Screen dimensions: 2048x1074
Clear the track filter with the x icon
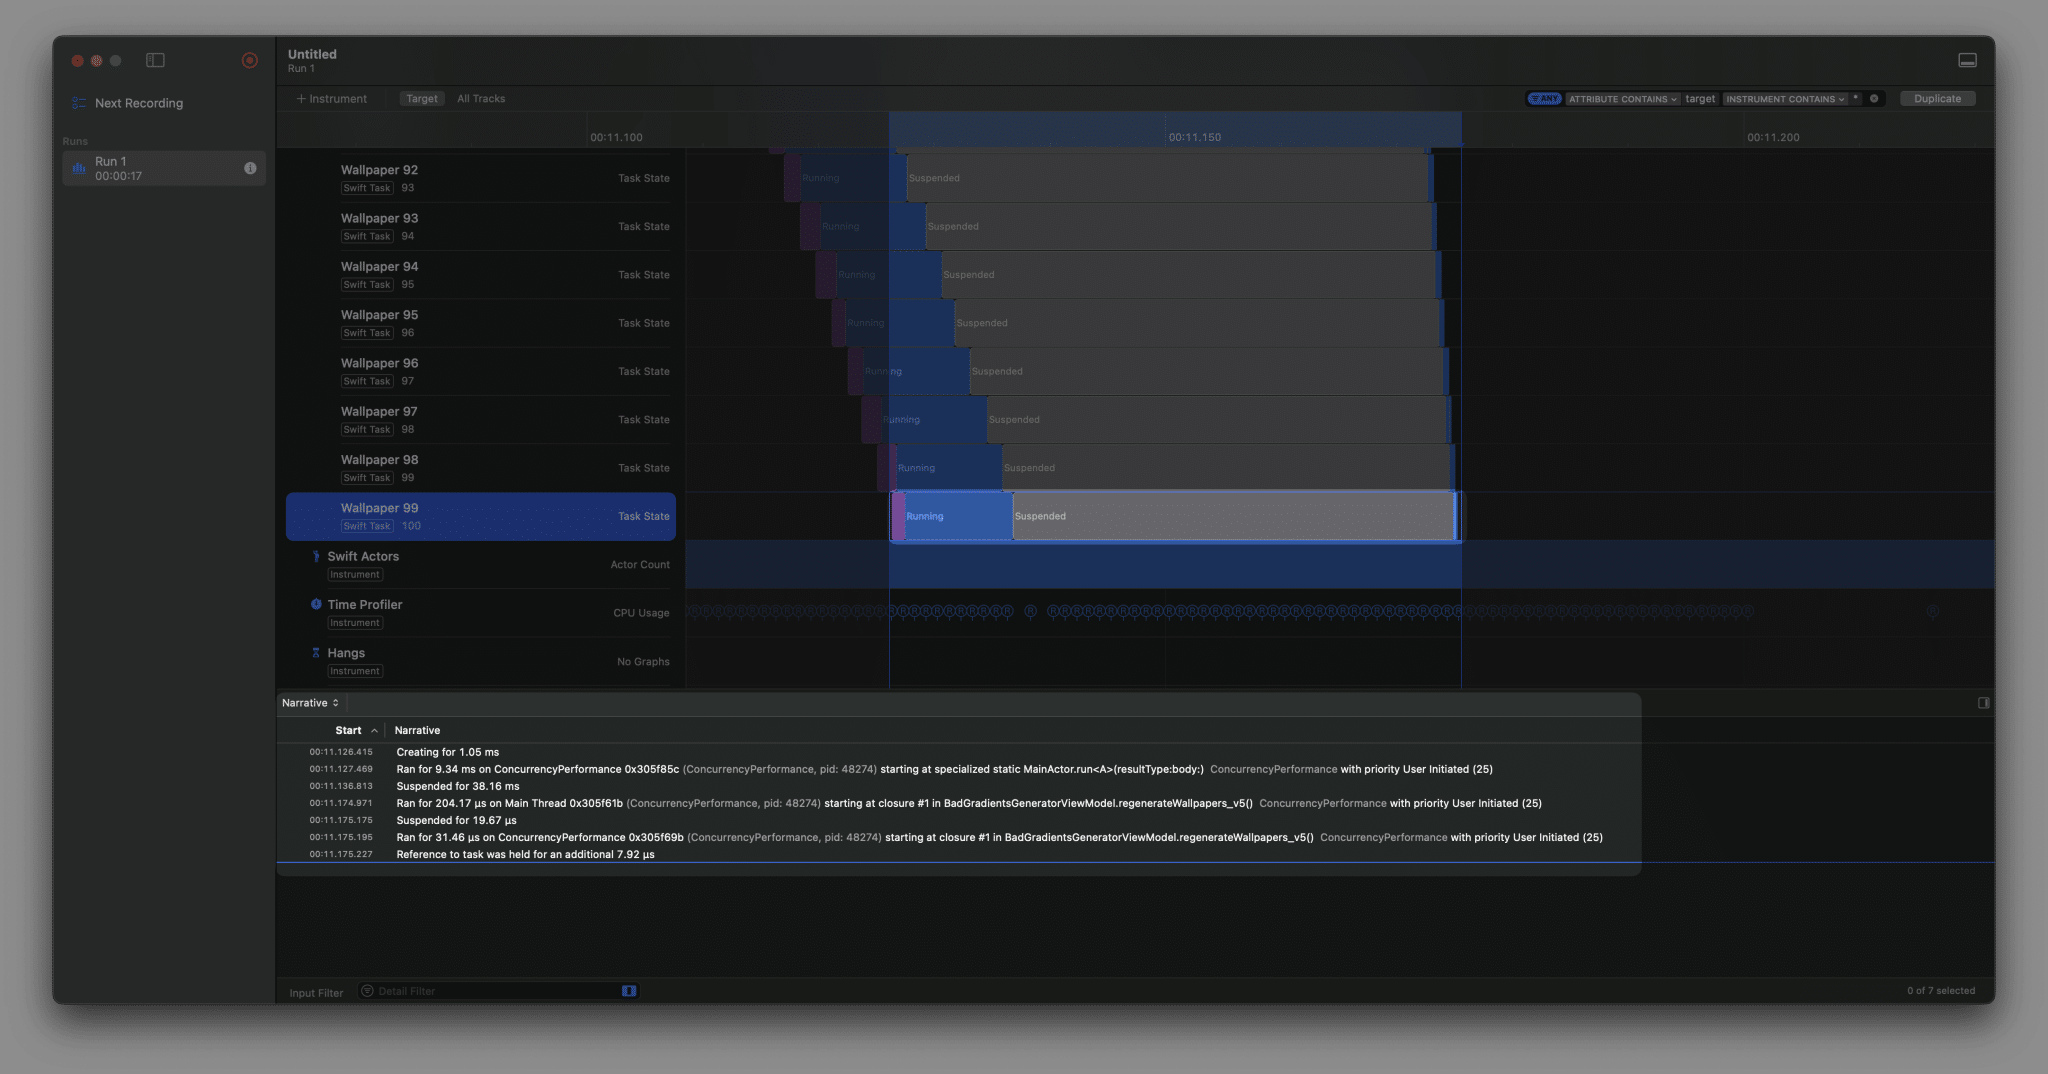pyautogui.click(x=1874, y=99)
